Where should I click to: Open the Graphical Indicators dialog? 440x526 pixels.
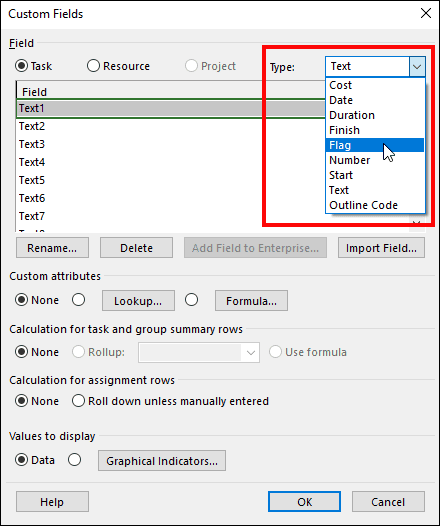(162, 461)
